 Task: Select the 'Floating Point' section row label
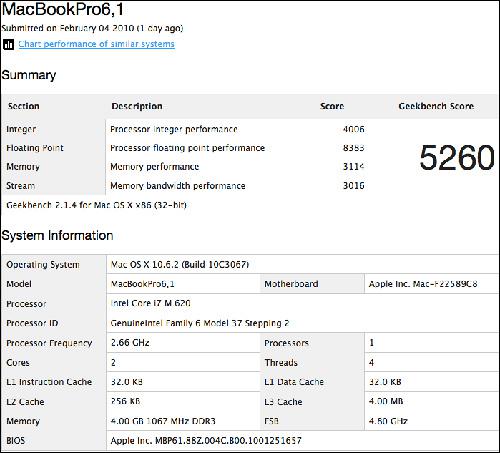point(35,148)
